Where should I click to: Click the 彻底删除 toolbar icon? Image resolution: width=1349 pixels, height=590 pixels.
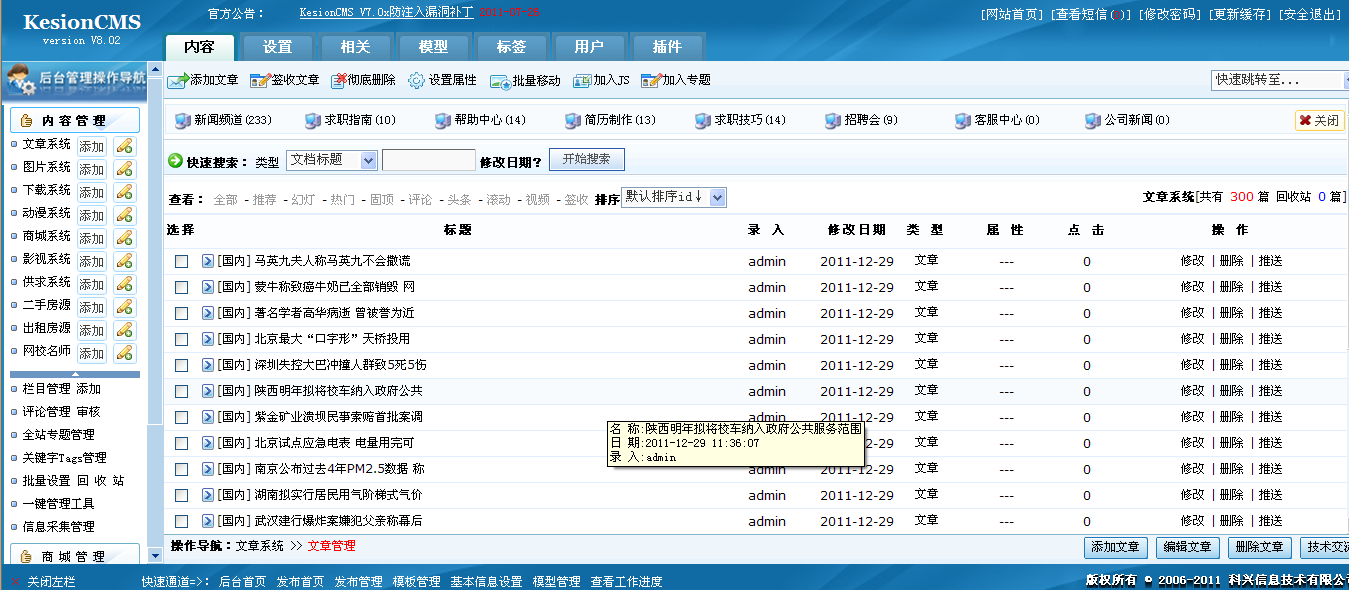340,80
